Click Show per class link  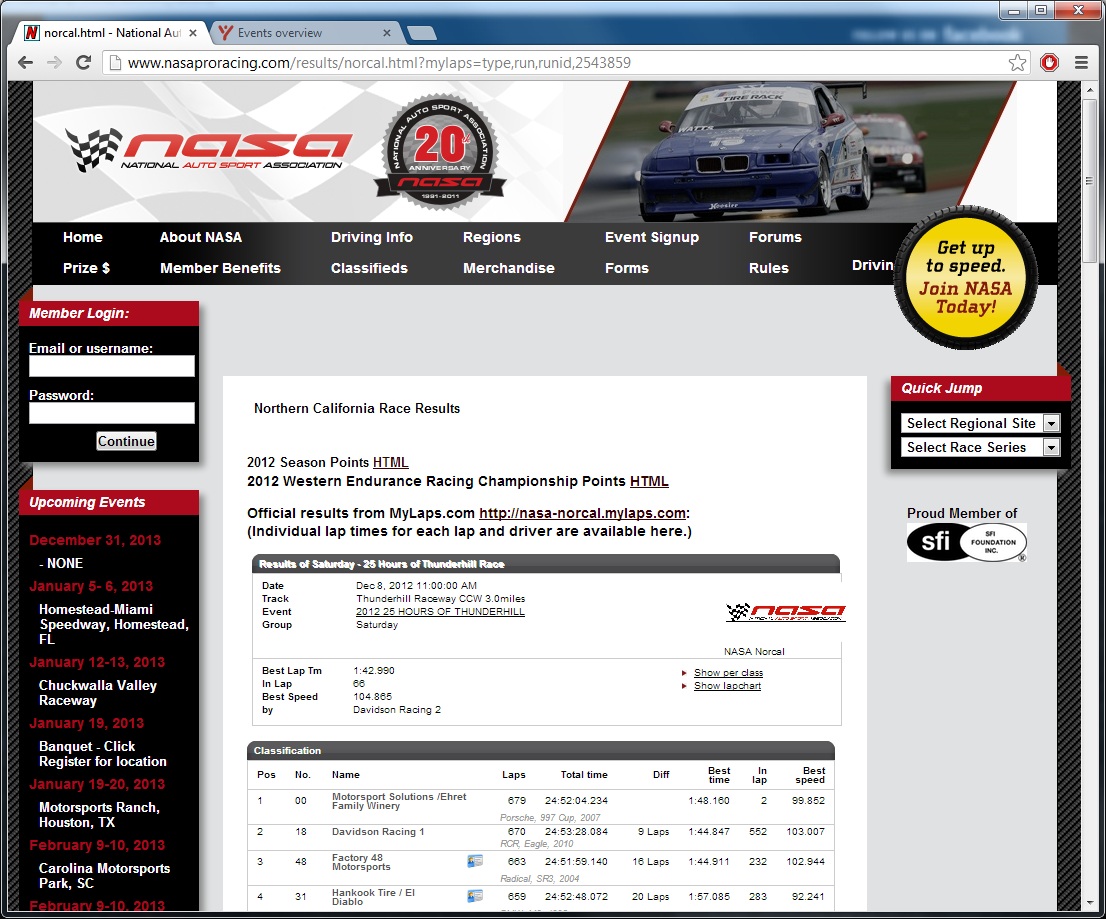[x=728, y=673]
